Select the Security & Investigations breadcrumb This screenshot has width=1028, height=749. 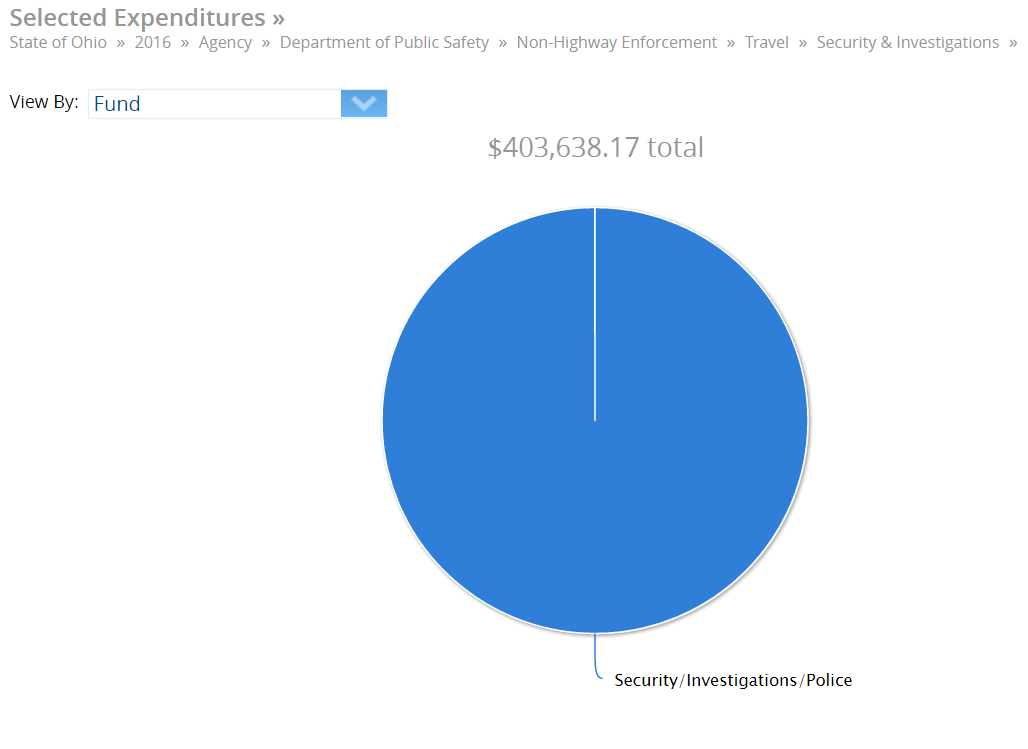[907, 42]
